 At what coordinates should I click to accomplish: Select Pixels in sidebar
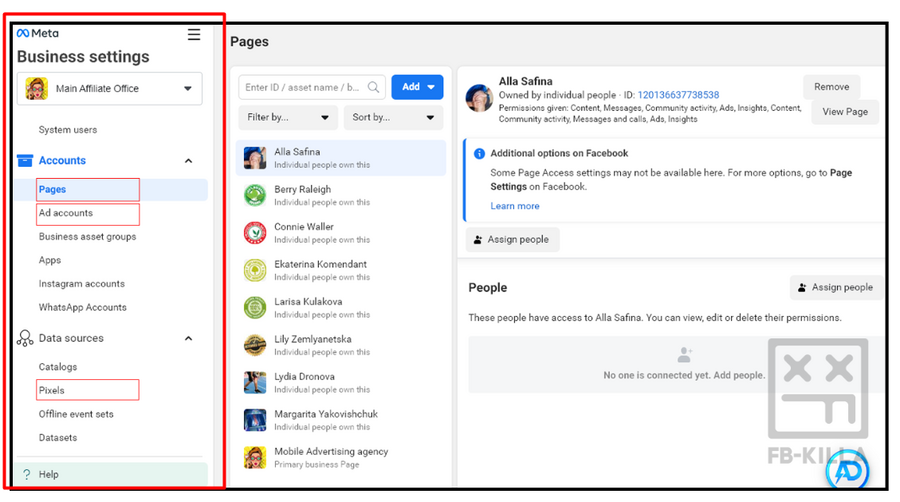[x=52, y=390]
